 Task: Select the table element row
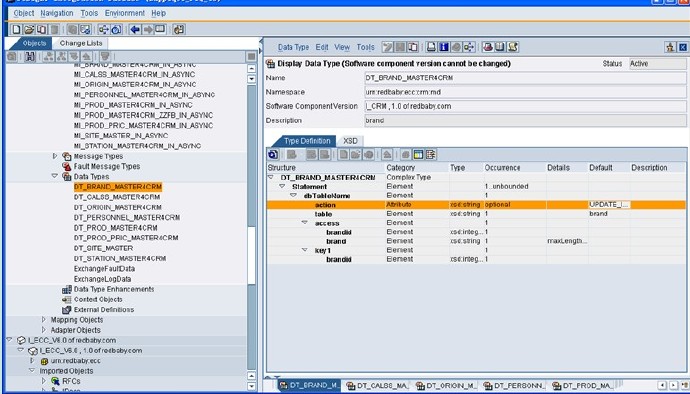click(476, 214)
